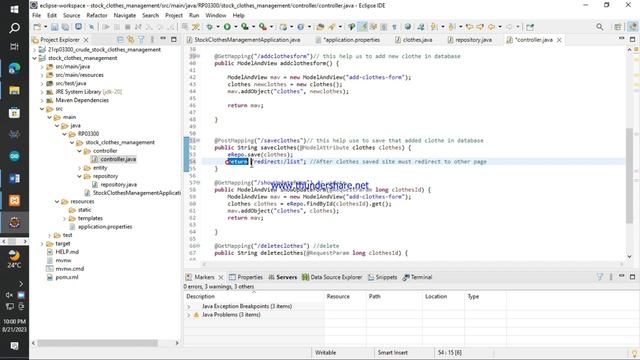Click the Save All toolbar icon

[x=65, y=27]
